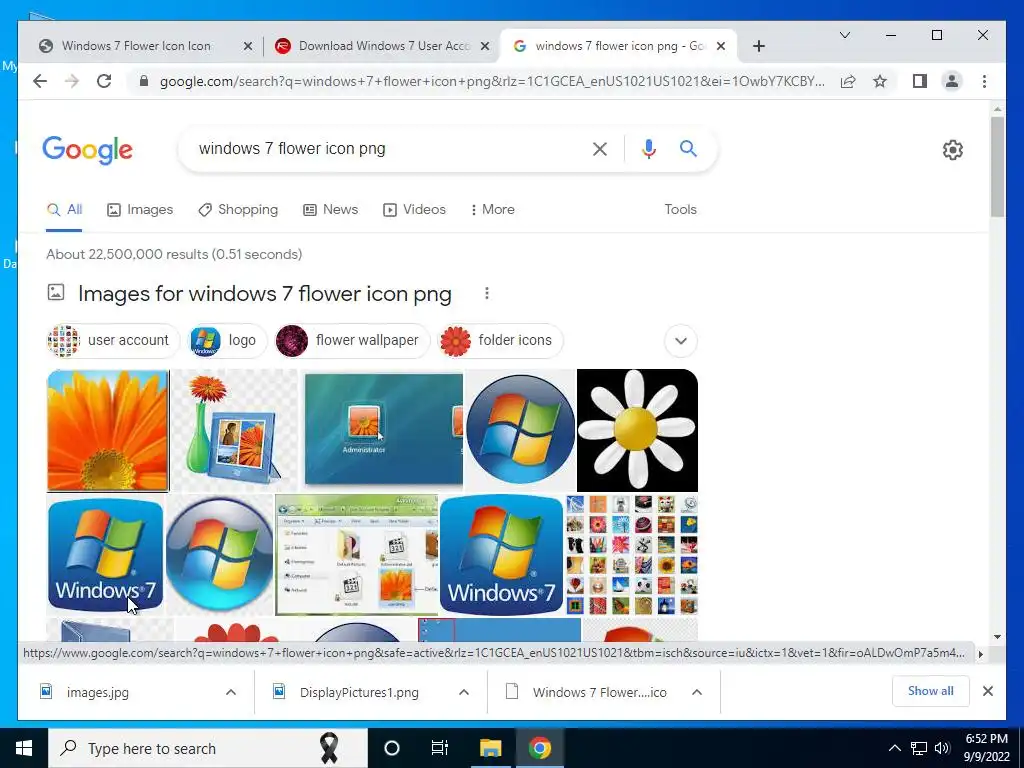Switch to Images results
The image size is (1024, 768).
(x=140, y=210)
